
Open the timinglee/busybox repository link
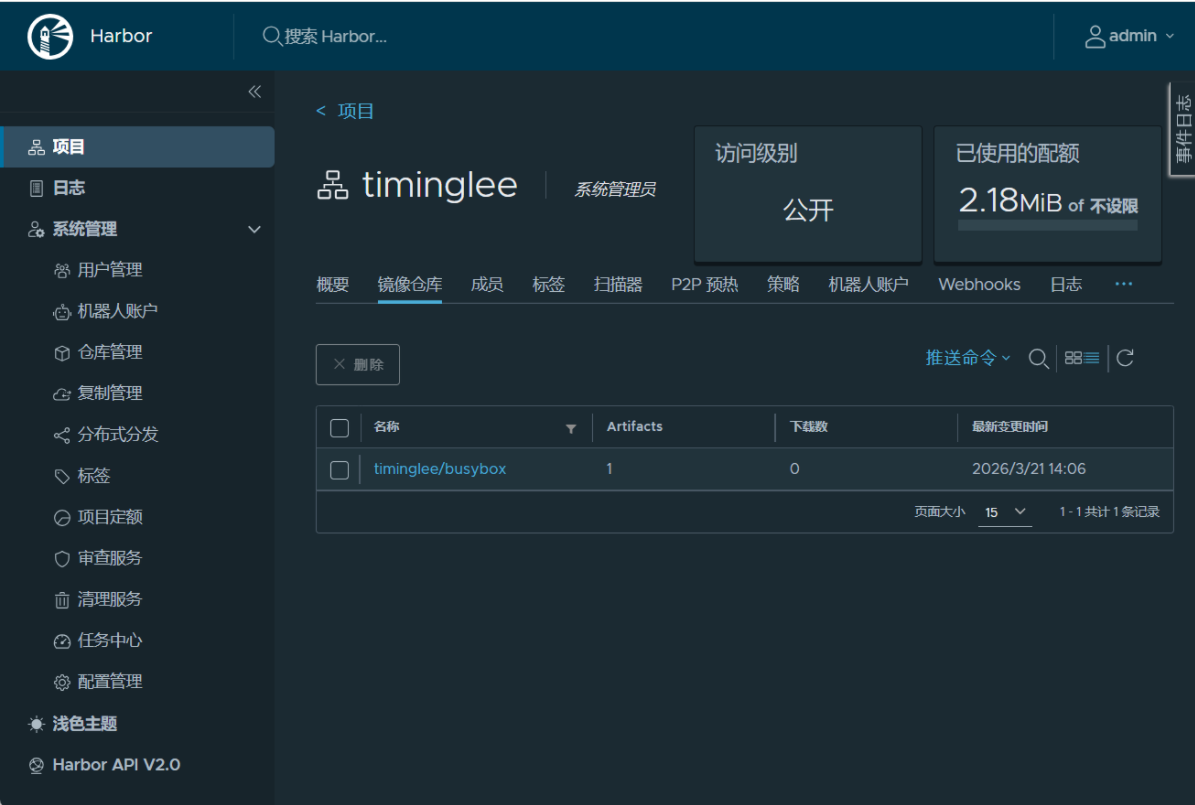[x=440, y=469]
